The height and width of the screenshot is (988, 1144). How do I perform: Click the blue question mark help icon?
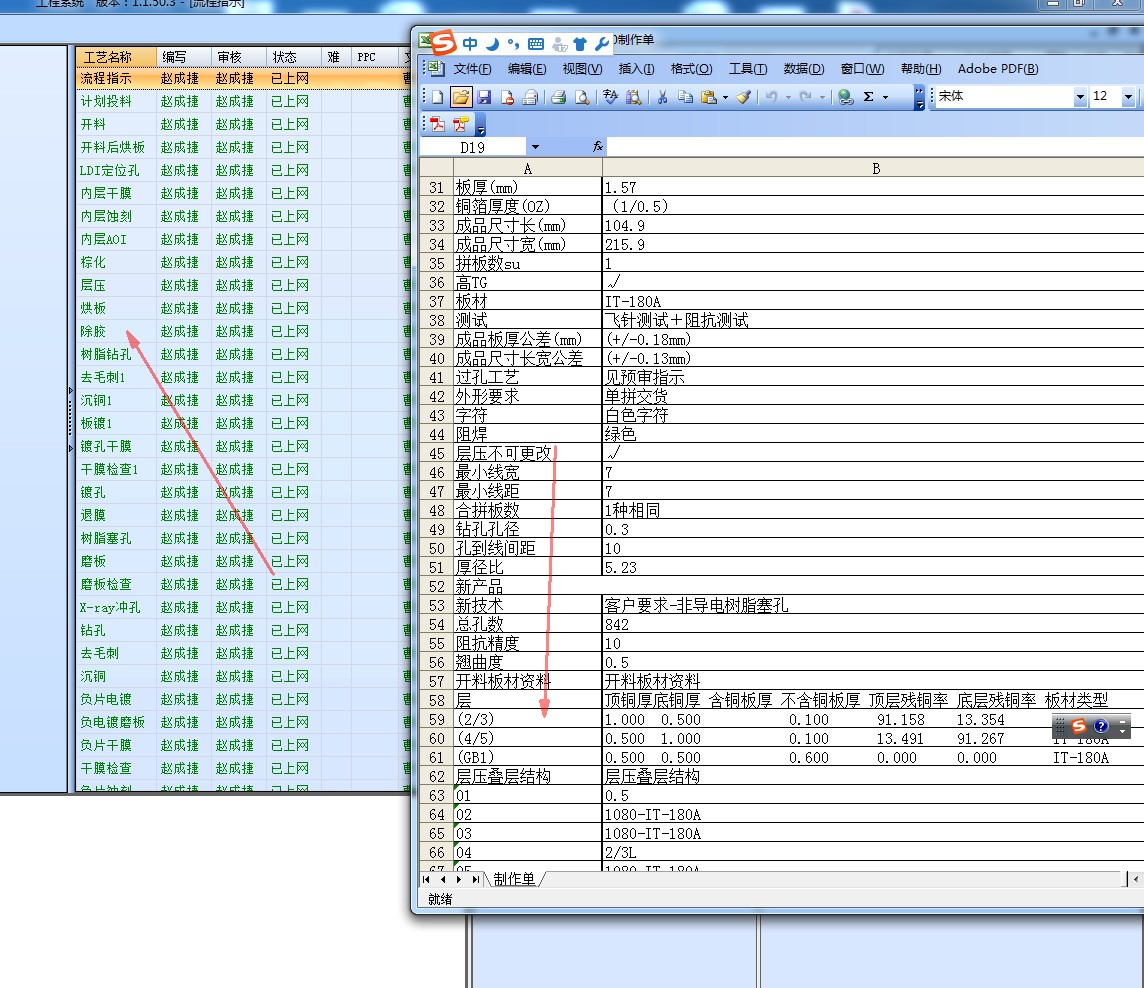(x=1101, y=725)
